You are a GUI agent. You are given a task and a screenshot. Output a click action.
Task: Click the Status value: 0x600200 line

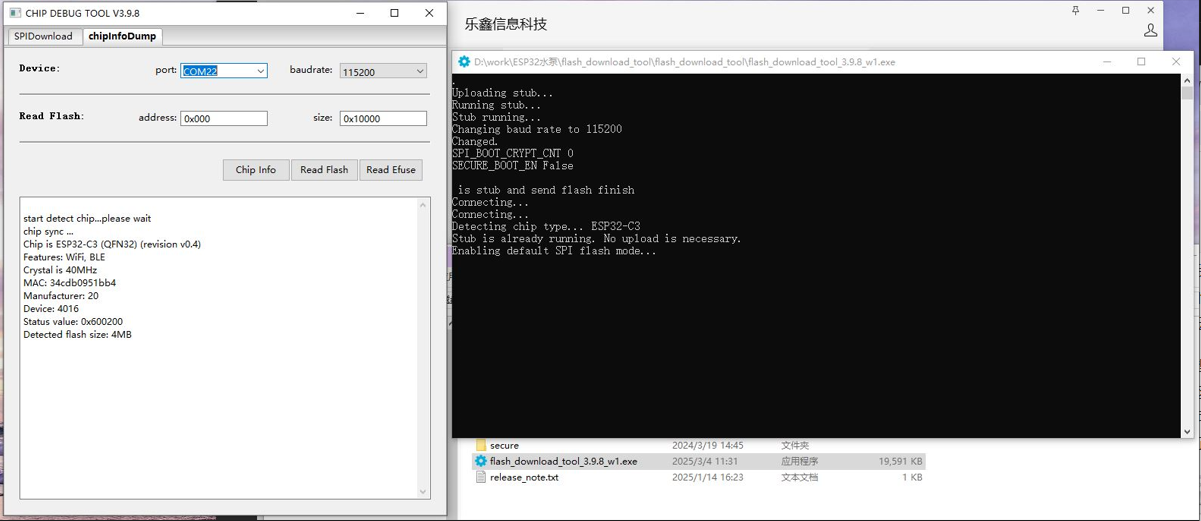73,322
